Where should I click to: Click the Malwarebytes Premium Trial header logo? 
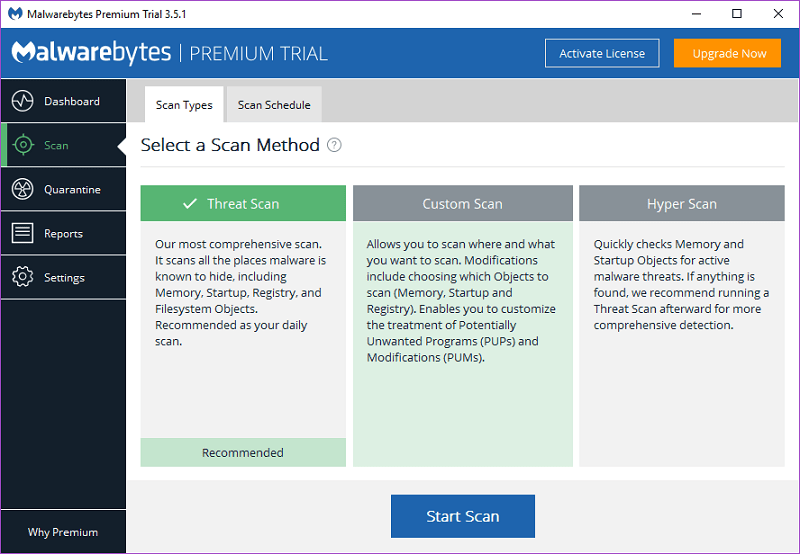(x=169, y=53)
